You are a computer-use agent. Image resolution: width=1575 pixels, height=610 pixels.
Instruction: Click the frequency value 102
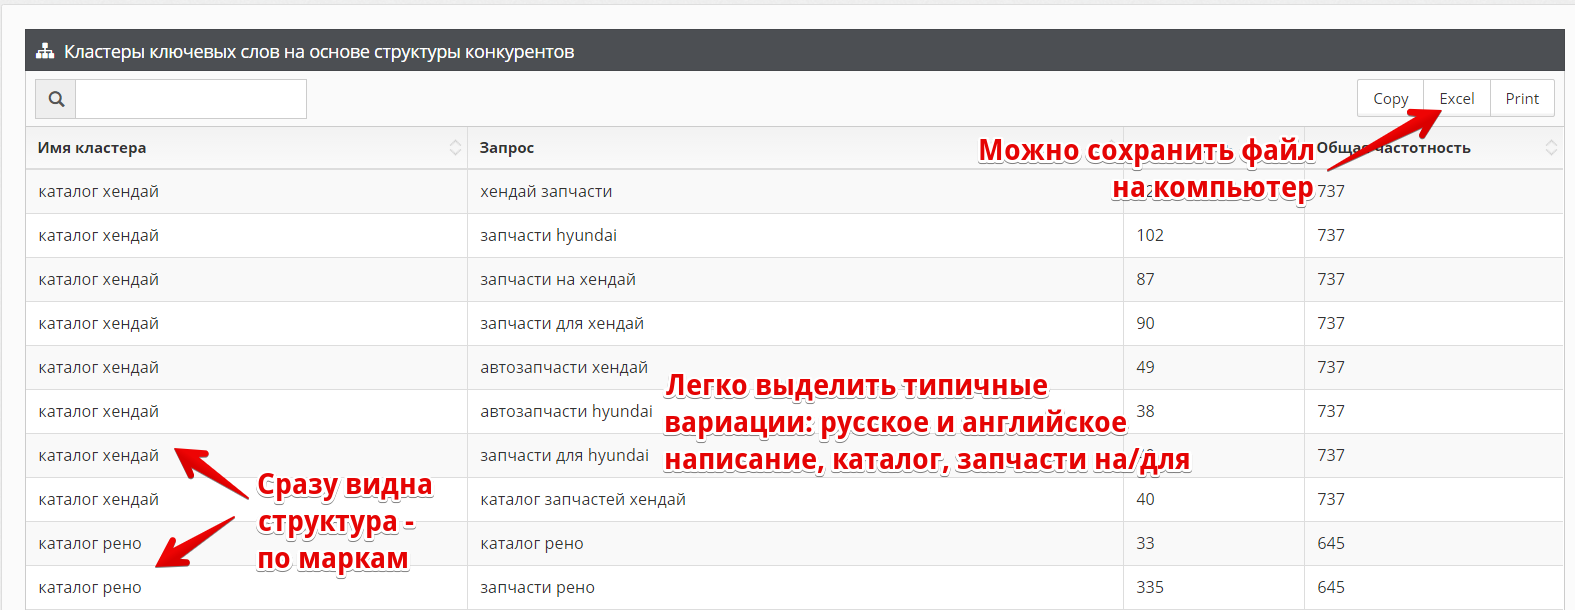[1150, 235]
